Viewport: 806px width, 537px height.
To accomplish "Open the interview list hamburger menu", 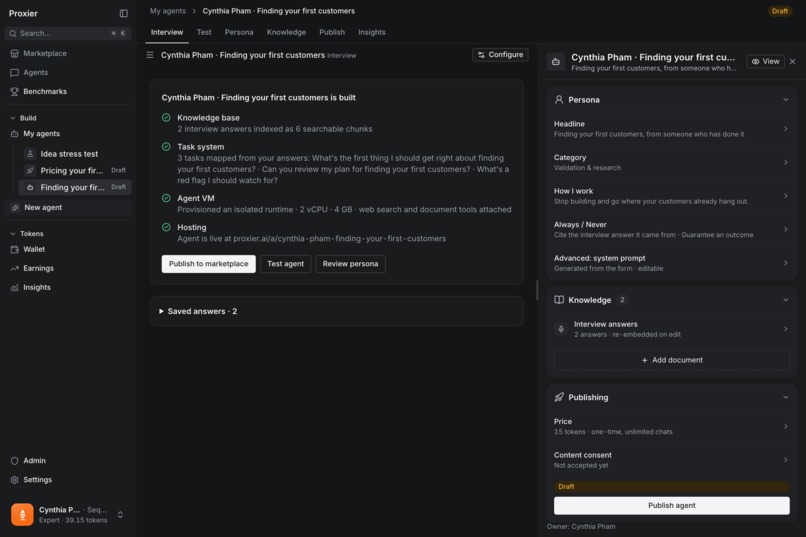I will [x=150, y=55].
